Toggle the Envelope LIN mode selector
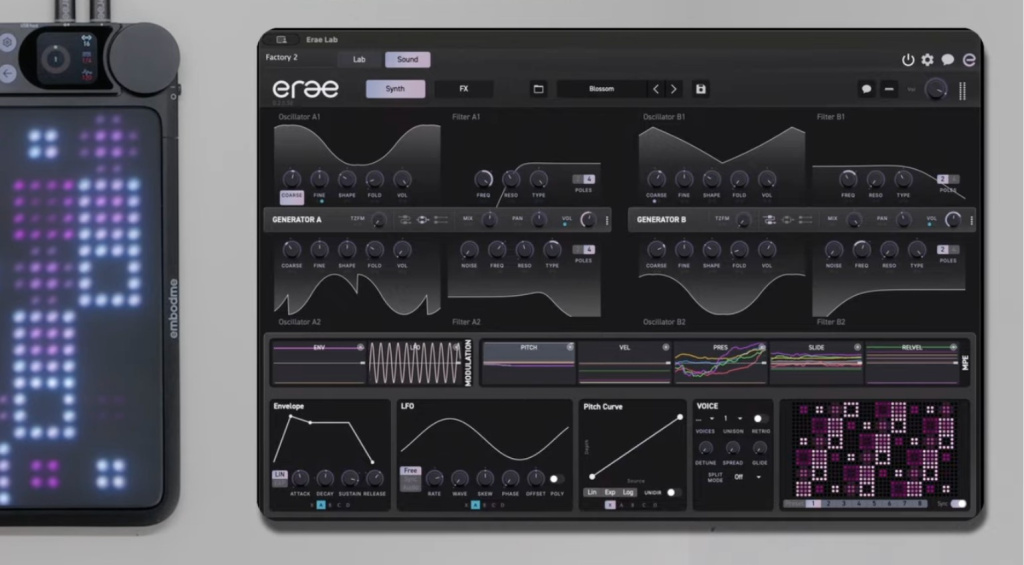This screenshot has height=565, width=1024. coord(280,478)
